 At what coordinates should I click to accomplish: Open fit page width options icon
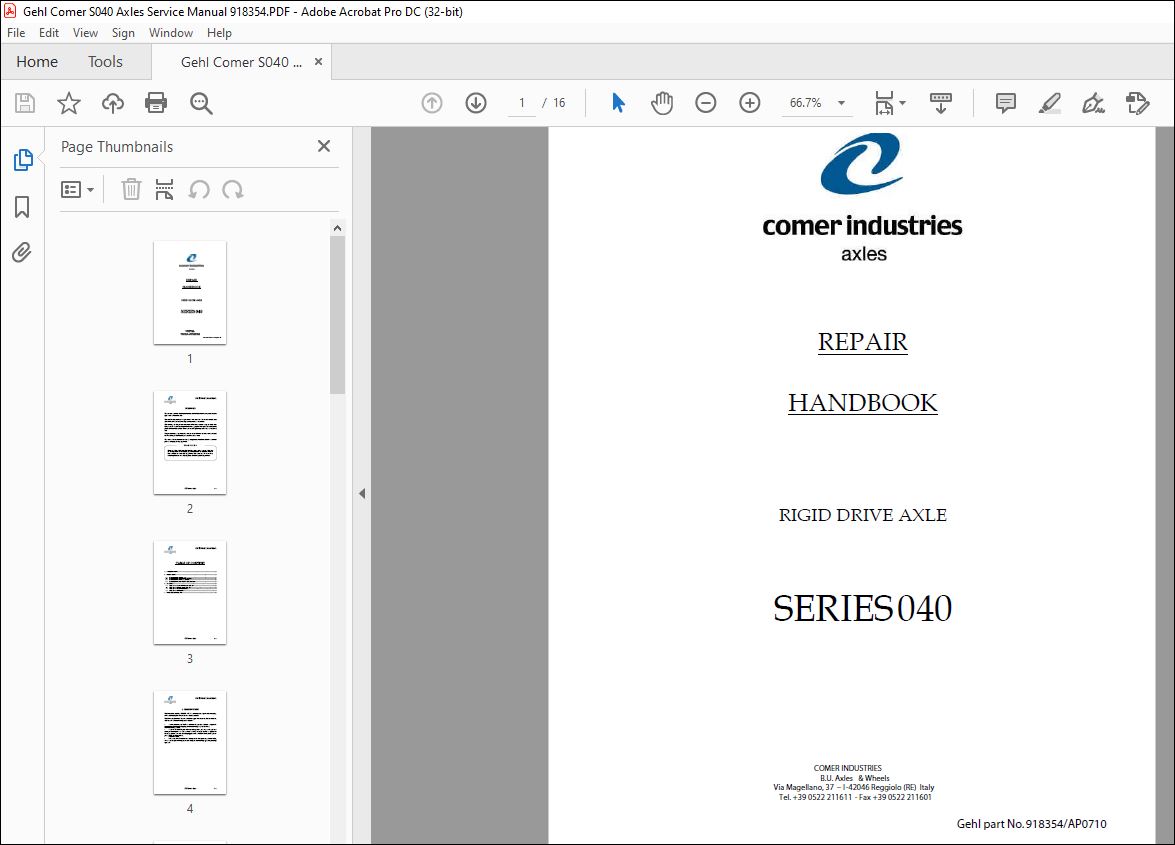(x=889, y=103)
